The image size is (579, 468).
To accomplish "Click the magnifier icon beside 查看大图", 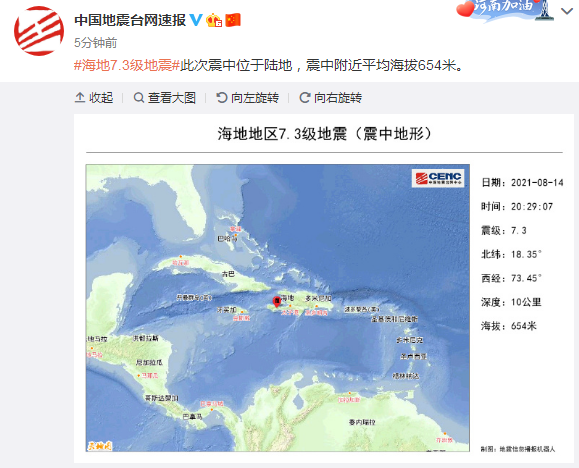I will [139, 98].
